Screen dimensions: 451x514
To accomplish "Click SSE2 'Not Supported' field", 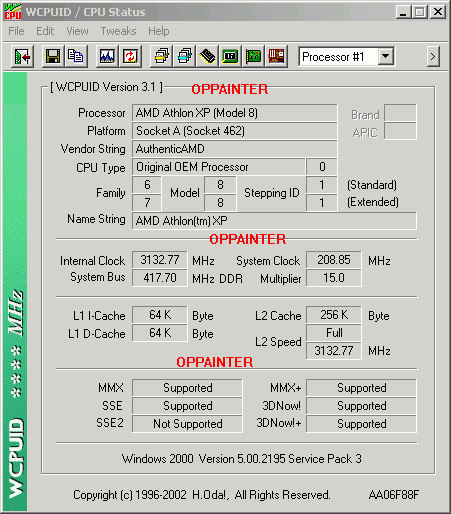I will pos(187,424).
